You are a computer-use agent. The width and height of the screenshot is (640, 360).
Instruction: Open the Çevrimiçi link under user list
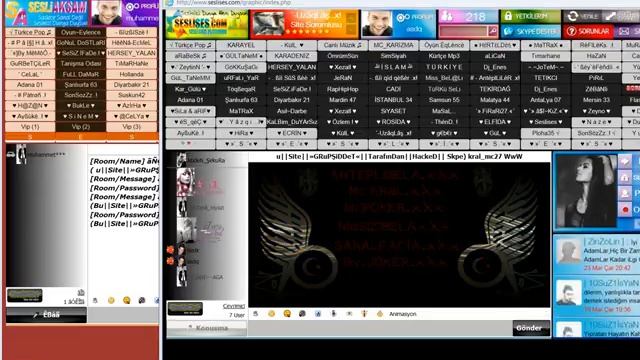[234, 306]
